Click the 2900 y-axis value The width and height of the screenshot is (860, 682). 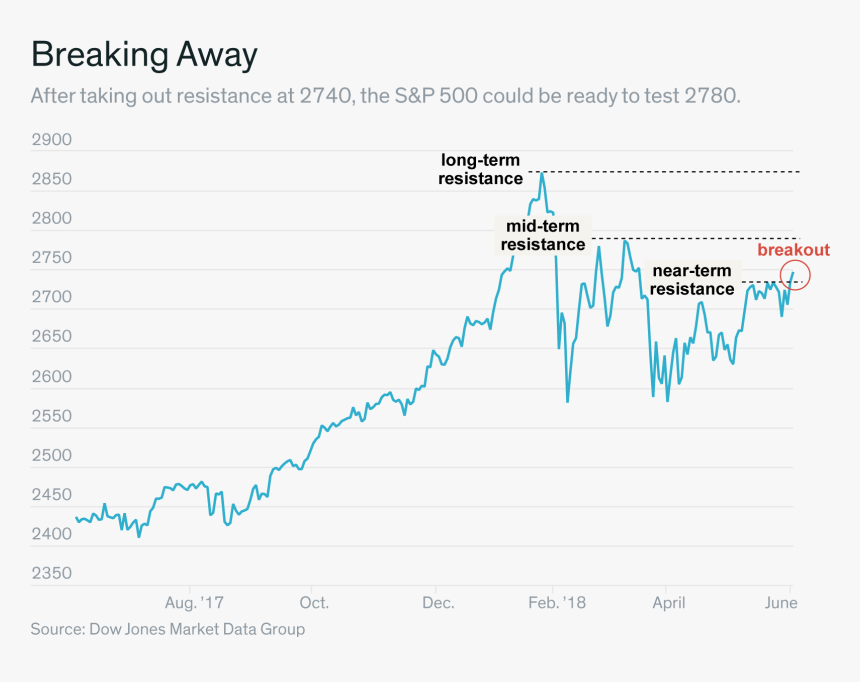point(52,140)
